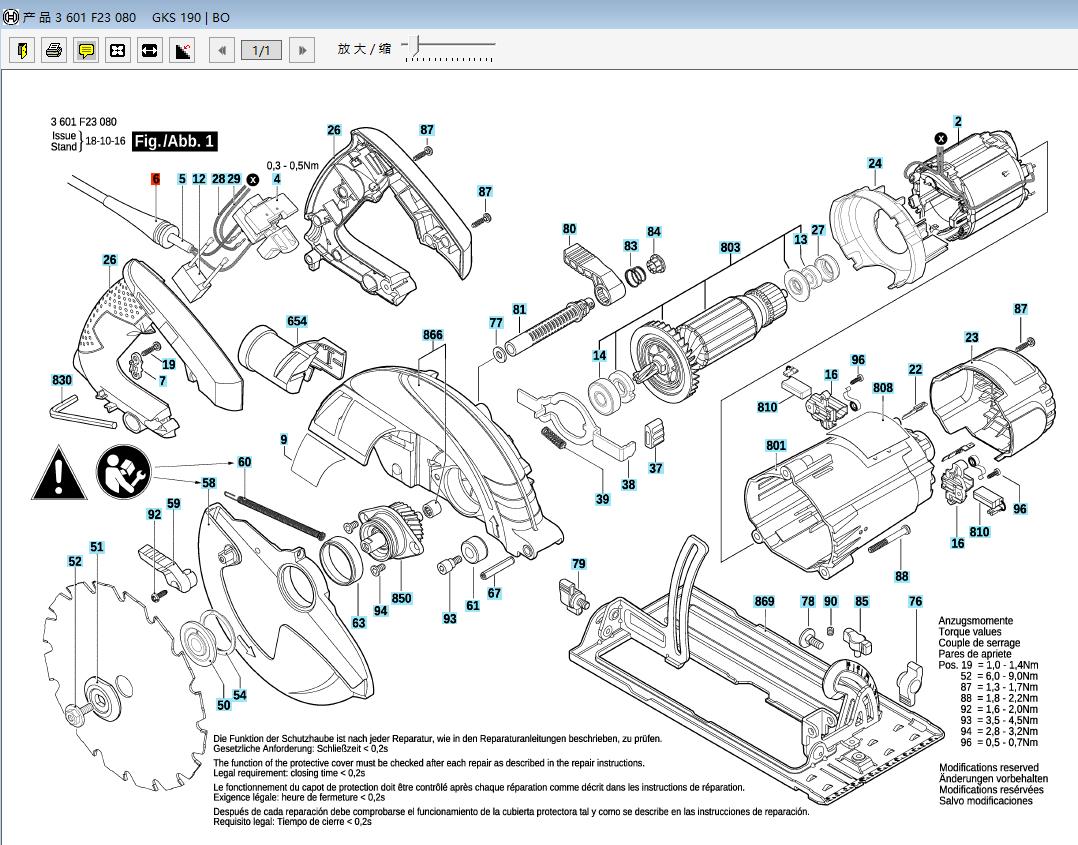Select part number 92 label

point(154,514)
